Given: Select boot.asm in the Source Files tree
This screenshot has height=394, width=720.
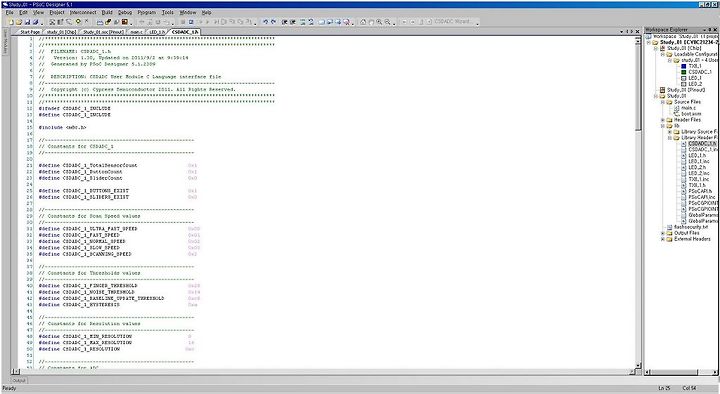Looking at the screenshot, I should 691,114.
